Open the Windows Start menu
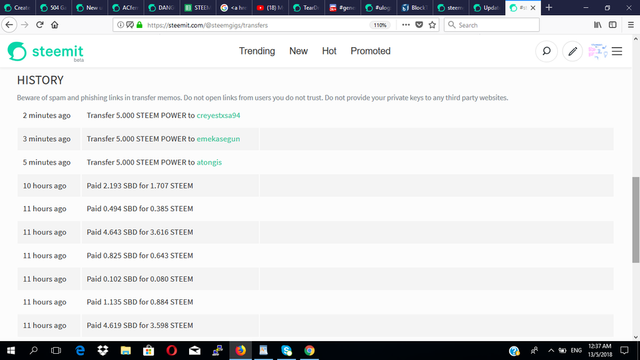 pyautogui.click(x=11, y=351)
